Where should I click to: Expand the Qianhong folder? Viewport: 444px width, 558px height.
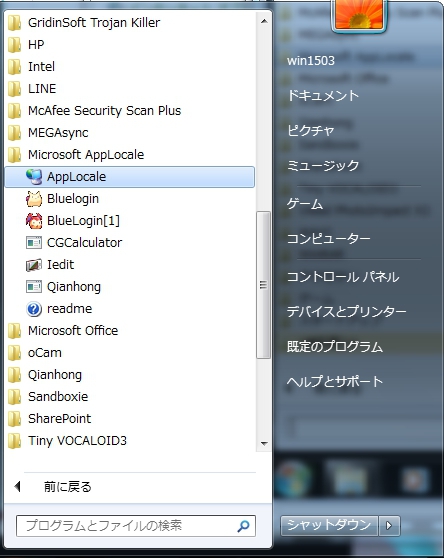tap(45, 375)
